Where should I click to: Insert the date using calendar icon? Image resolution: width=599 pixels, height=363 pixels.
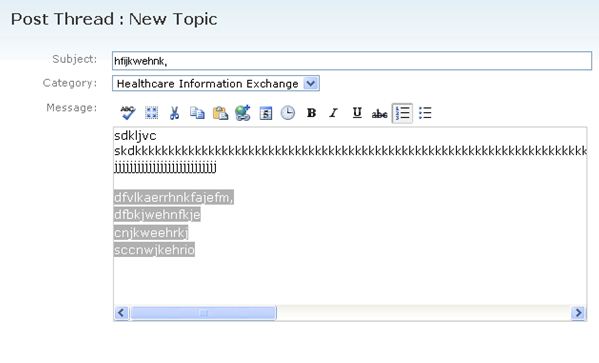266,113
